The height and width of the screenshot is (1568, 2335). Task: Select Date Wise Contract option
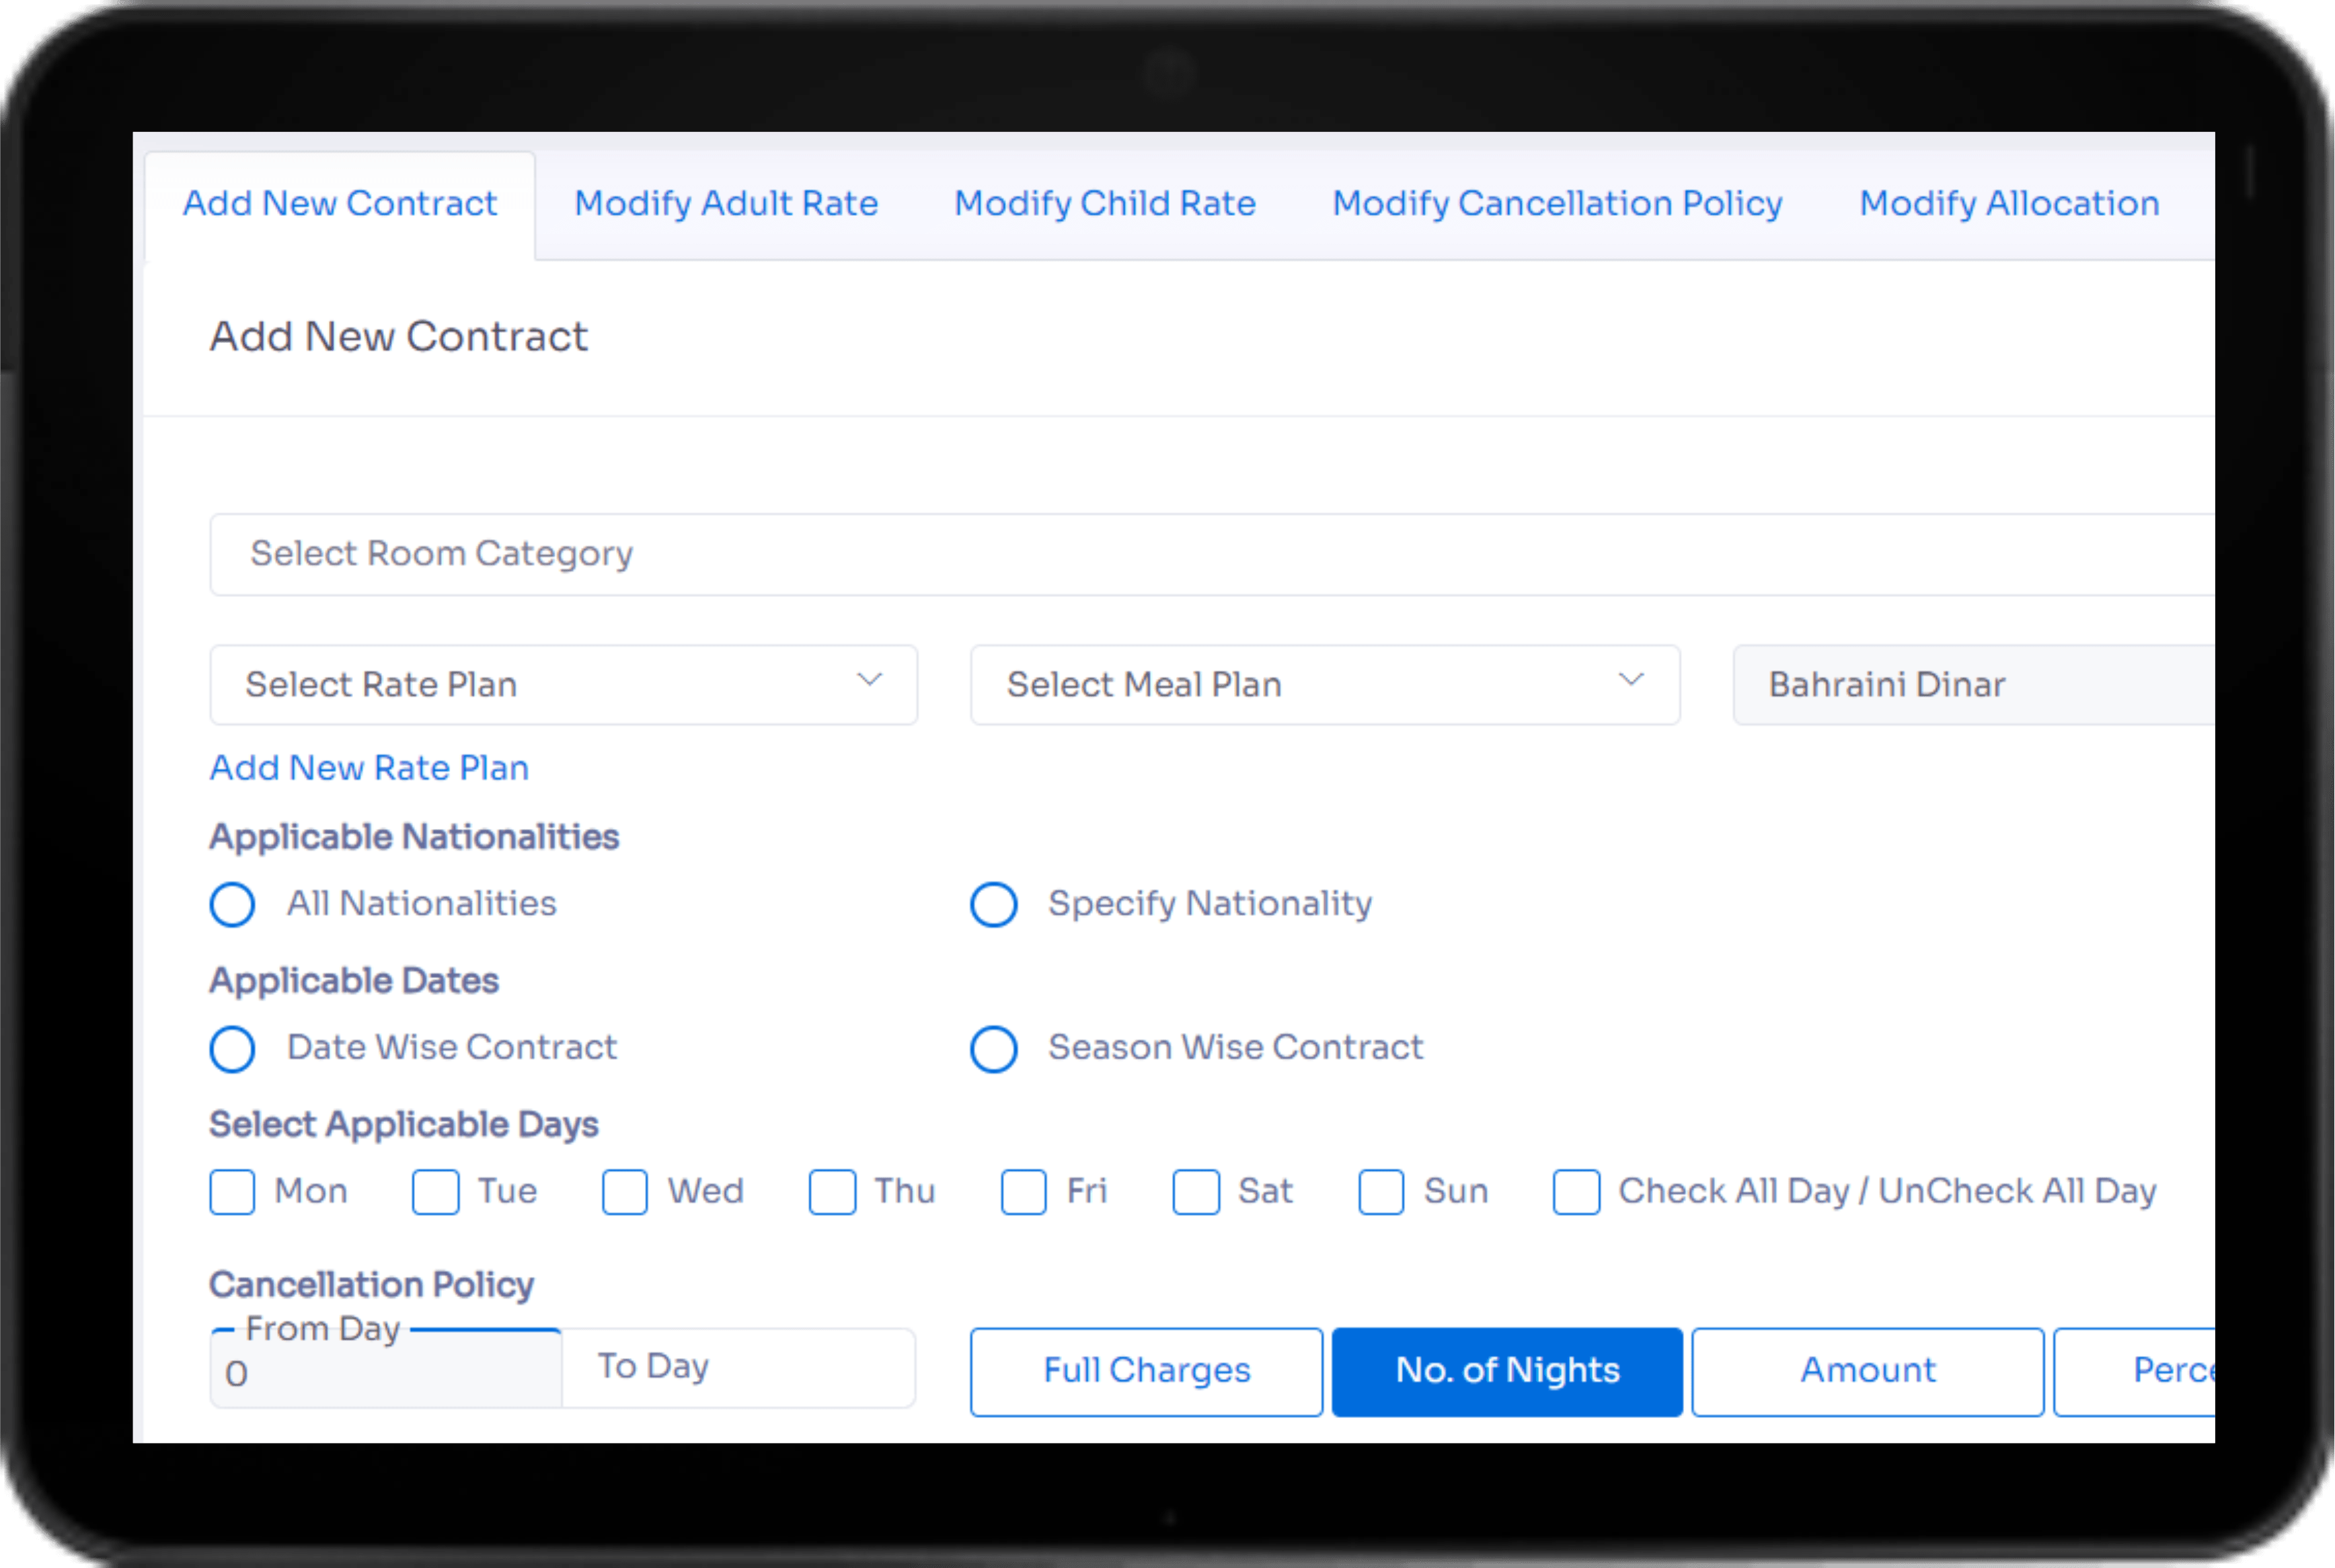tap(233, 1046)
